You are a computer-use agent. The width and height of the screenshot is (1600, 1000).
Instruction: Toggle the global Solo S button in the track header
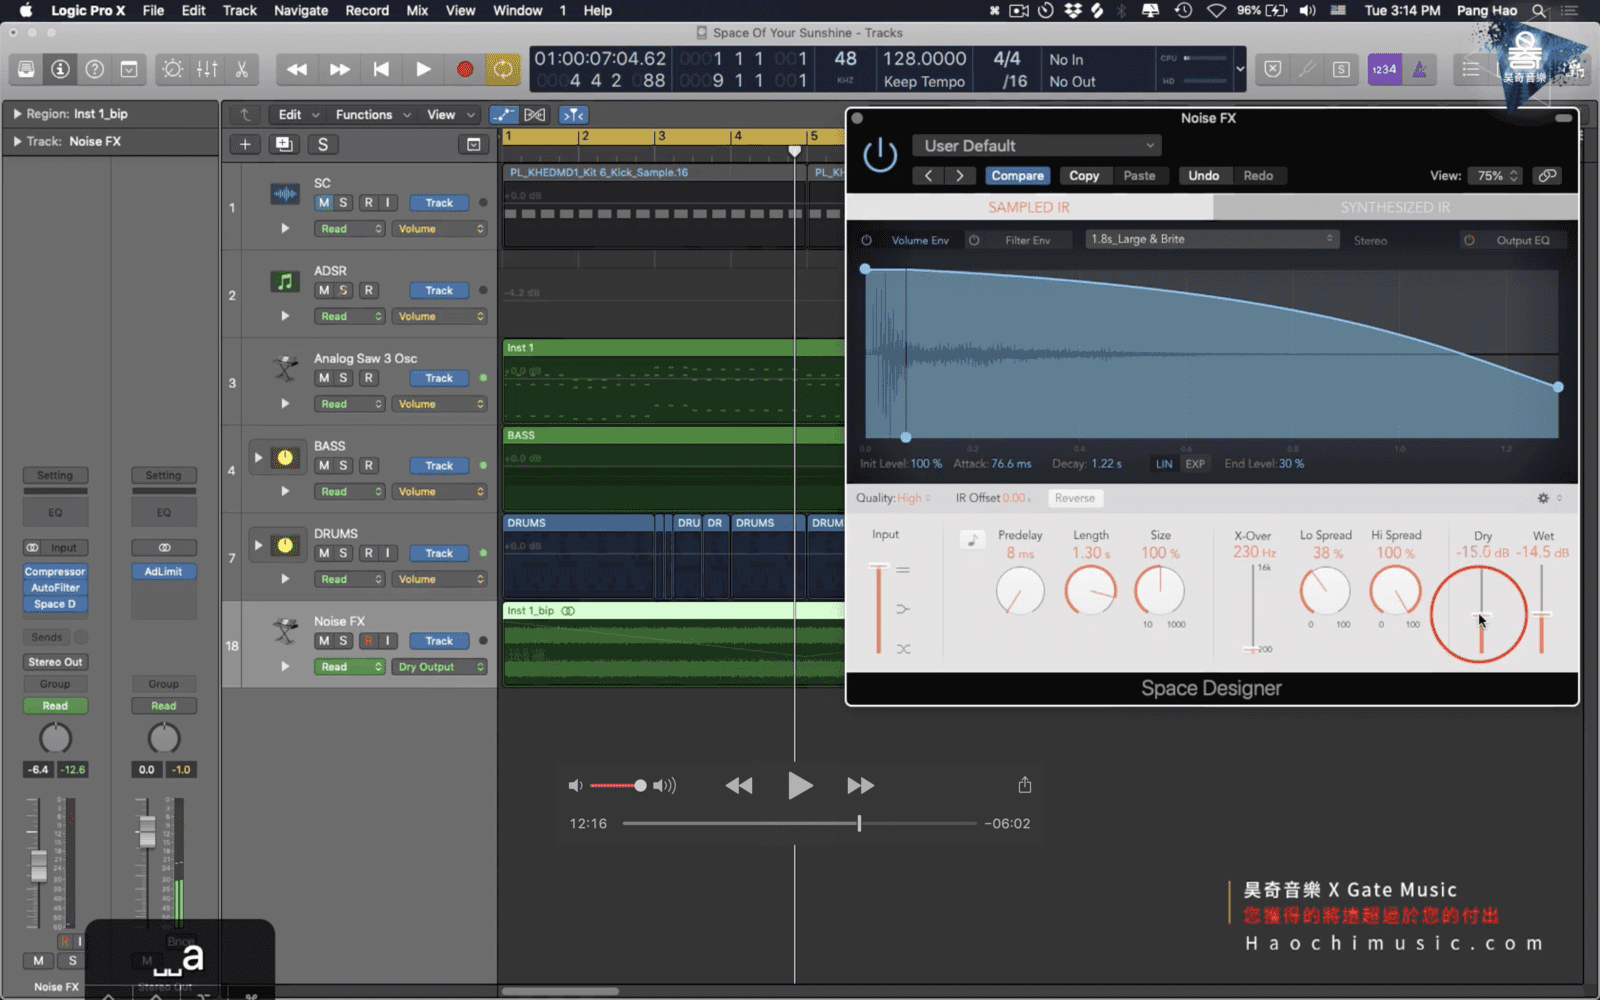tap(322, 144)
